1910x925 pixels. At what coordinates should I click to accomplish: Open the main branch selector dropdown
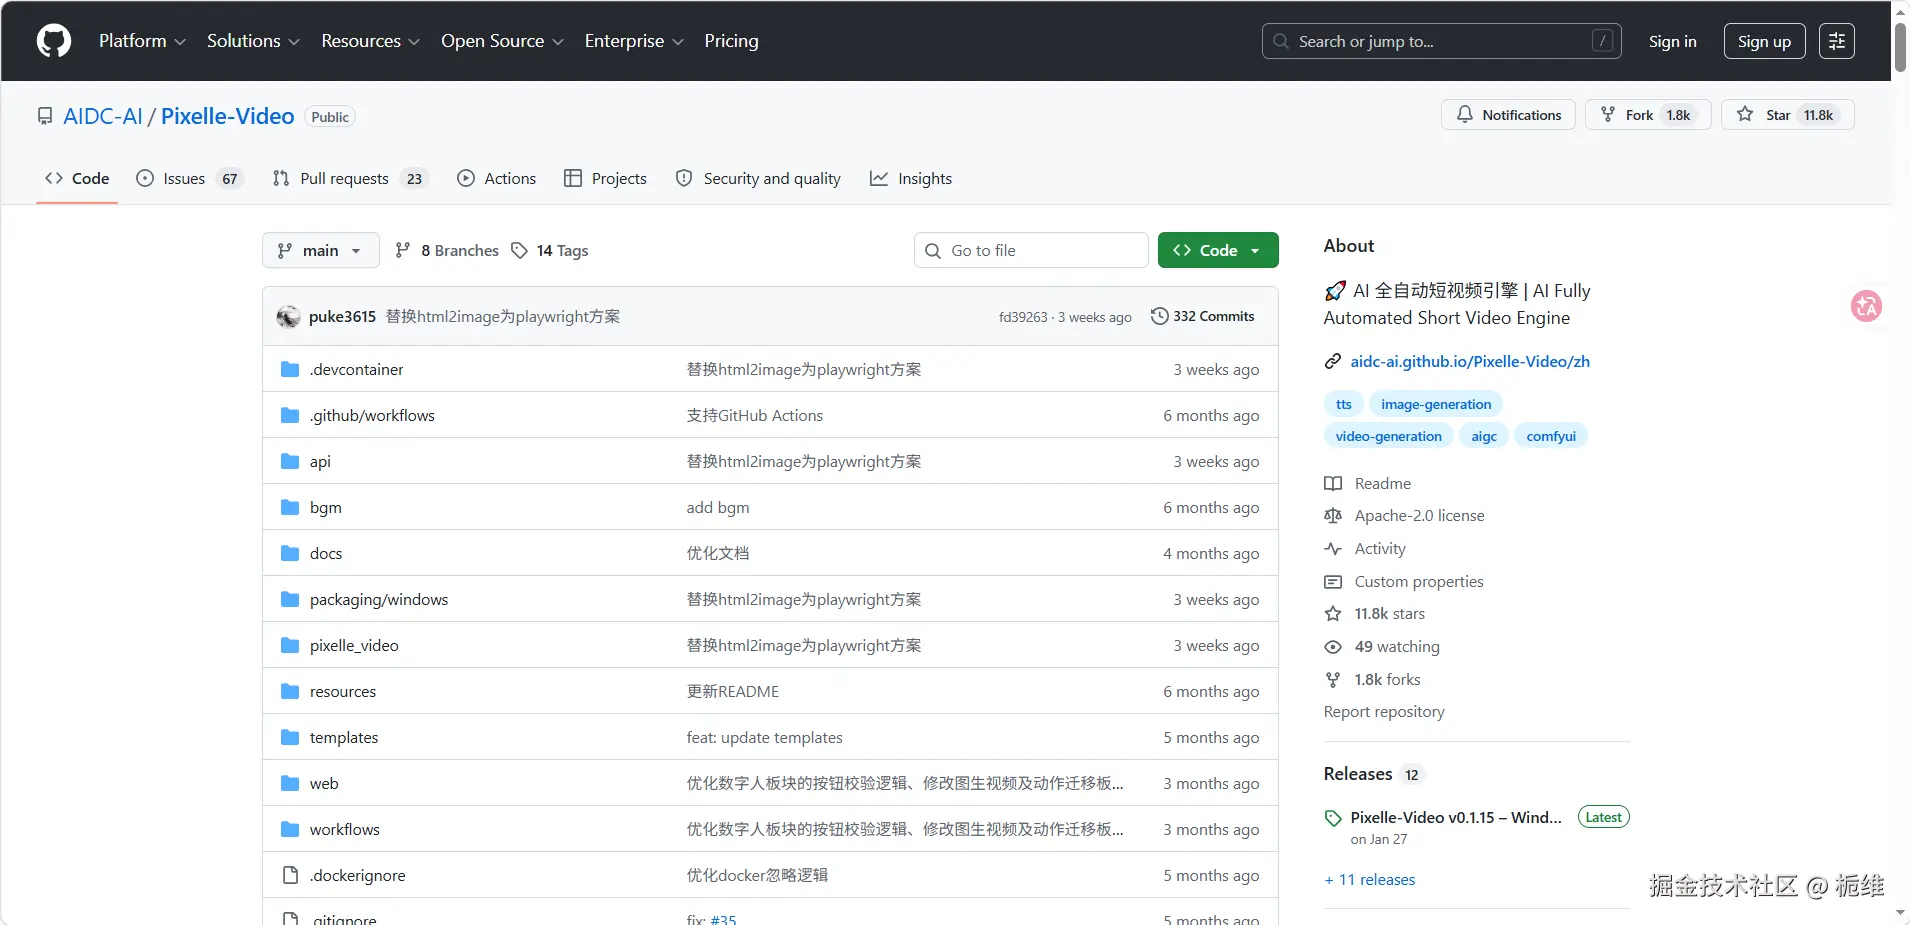point(321,250)
